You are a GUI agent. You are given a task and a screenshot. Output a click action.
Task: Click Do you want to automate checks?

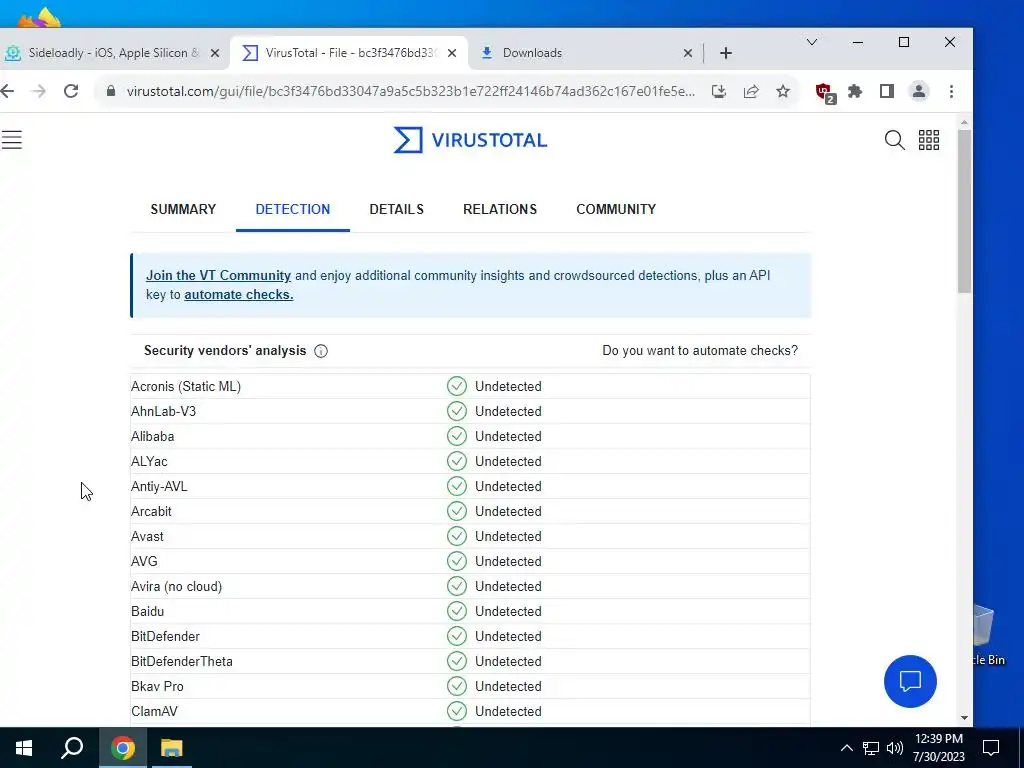coord(699,351)
